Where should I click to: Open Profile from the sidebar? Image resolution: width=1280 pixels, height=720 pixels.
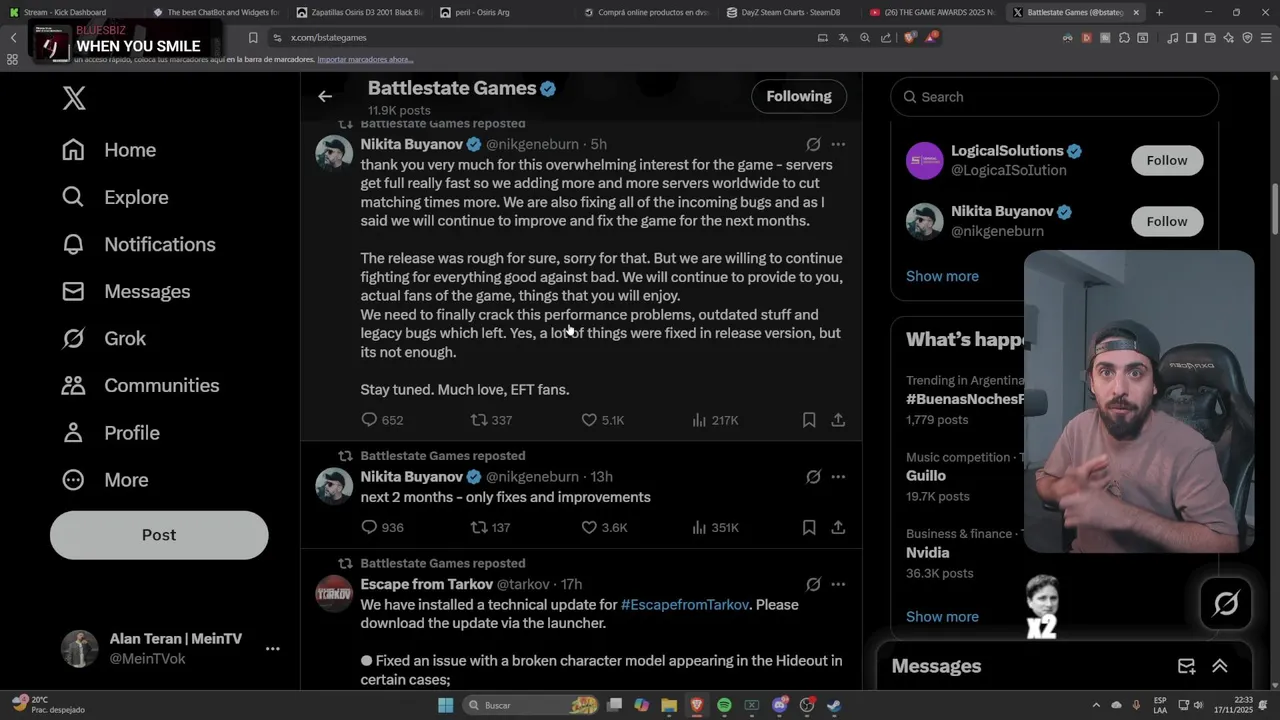(x=110, y=432)
